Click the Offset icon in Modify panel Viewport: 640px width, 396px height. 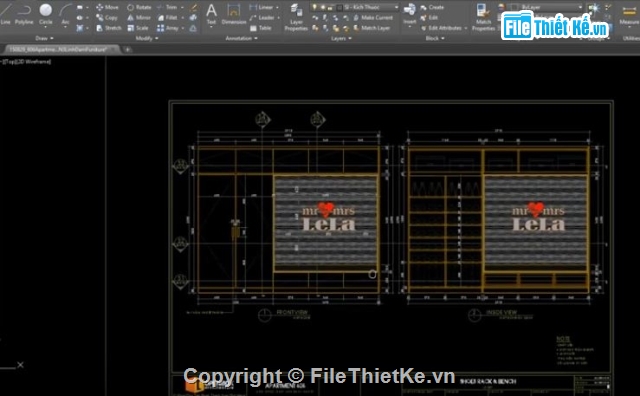point(193,28)
